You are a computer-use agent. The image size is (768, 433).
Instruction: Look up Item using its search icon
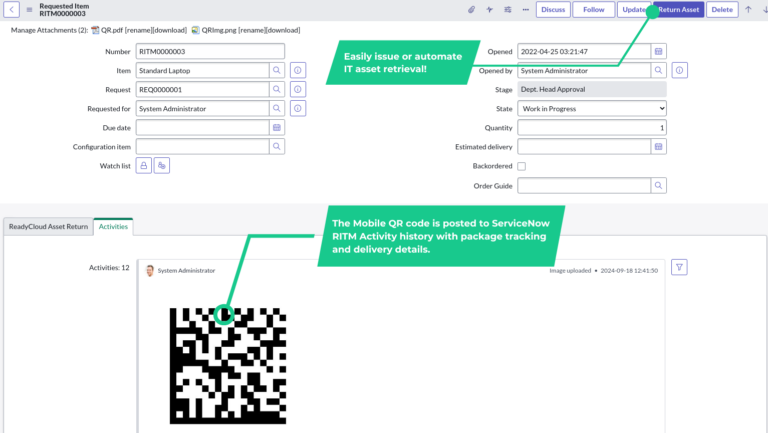(277, 70)
